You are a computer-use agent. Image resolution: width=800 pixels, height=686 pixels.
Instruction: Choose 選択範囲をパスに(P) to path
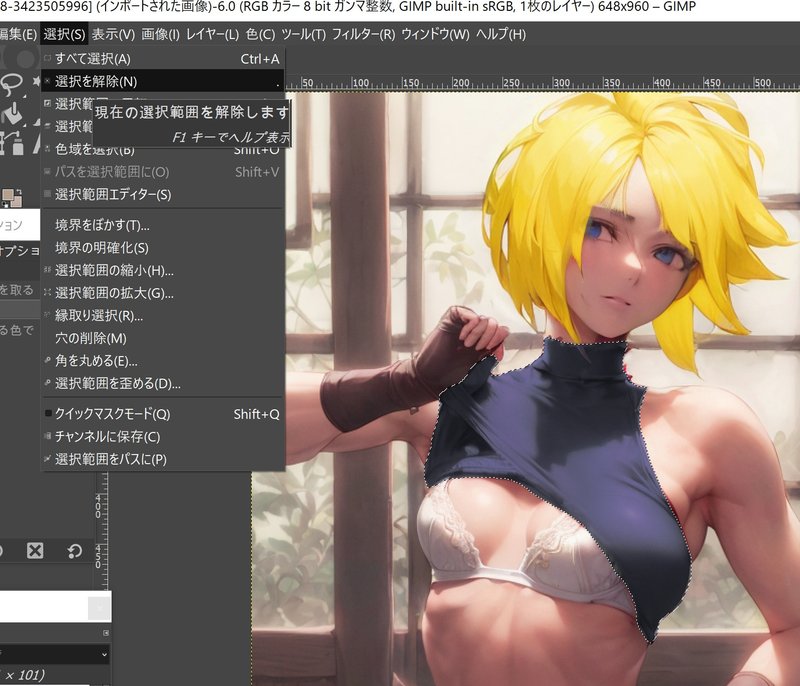coord(162,459)
